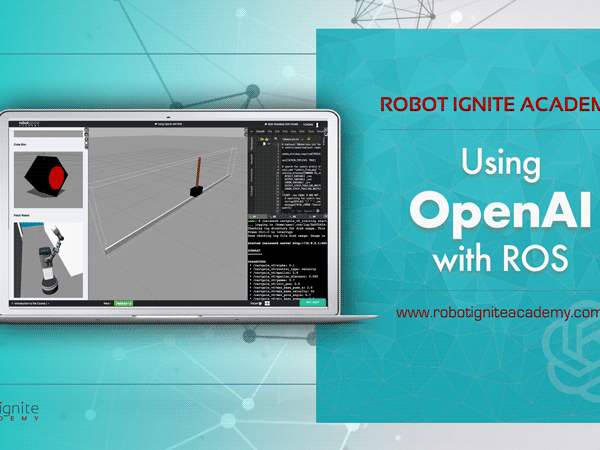This screenshot has width=600, height=450.
Task: Click the "OpenAI" title text
Action: pos(501,212)
